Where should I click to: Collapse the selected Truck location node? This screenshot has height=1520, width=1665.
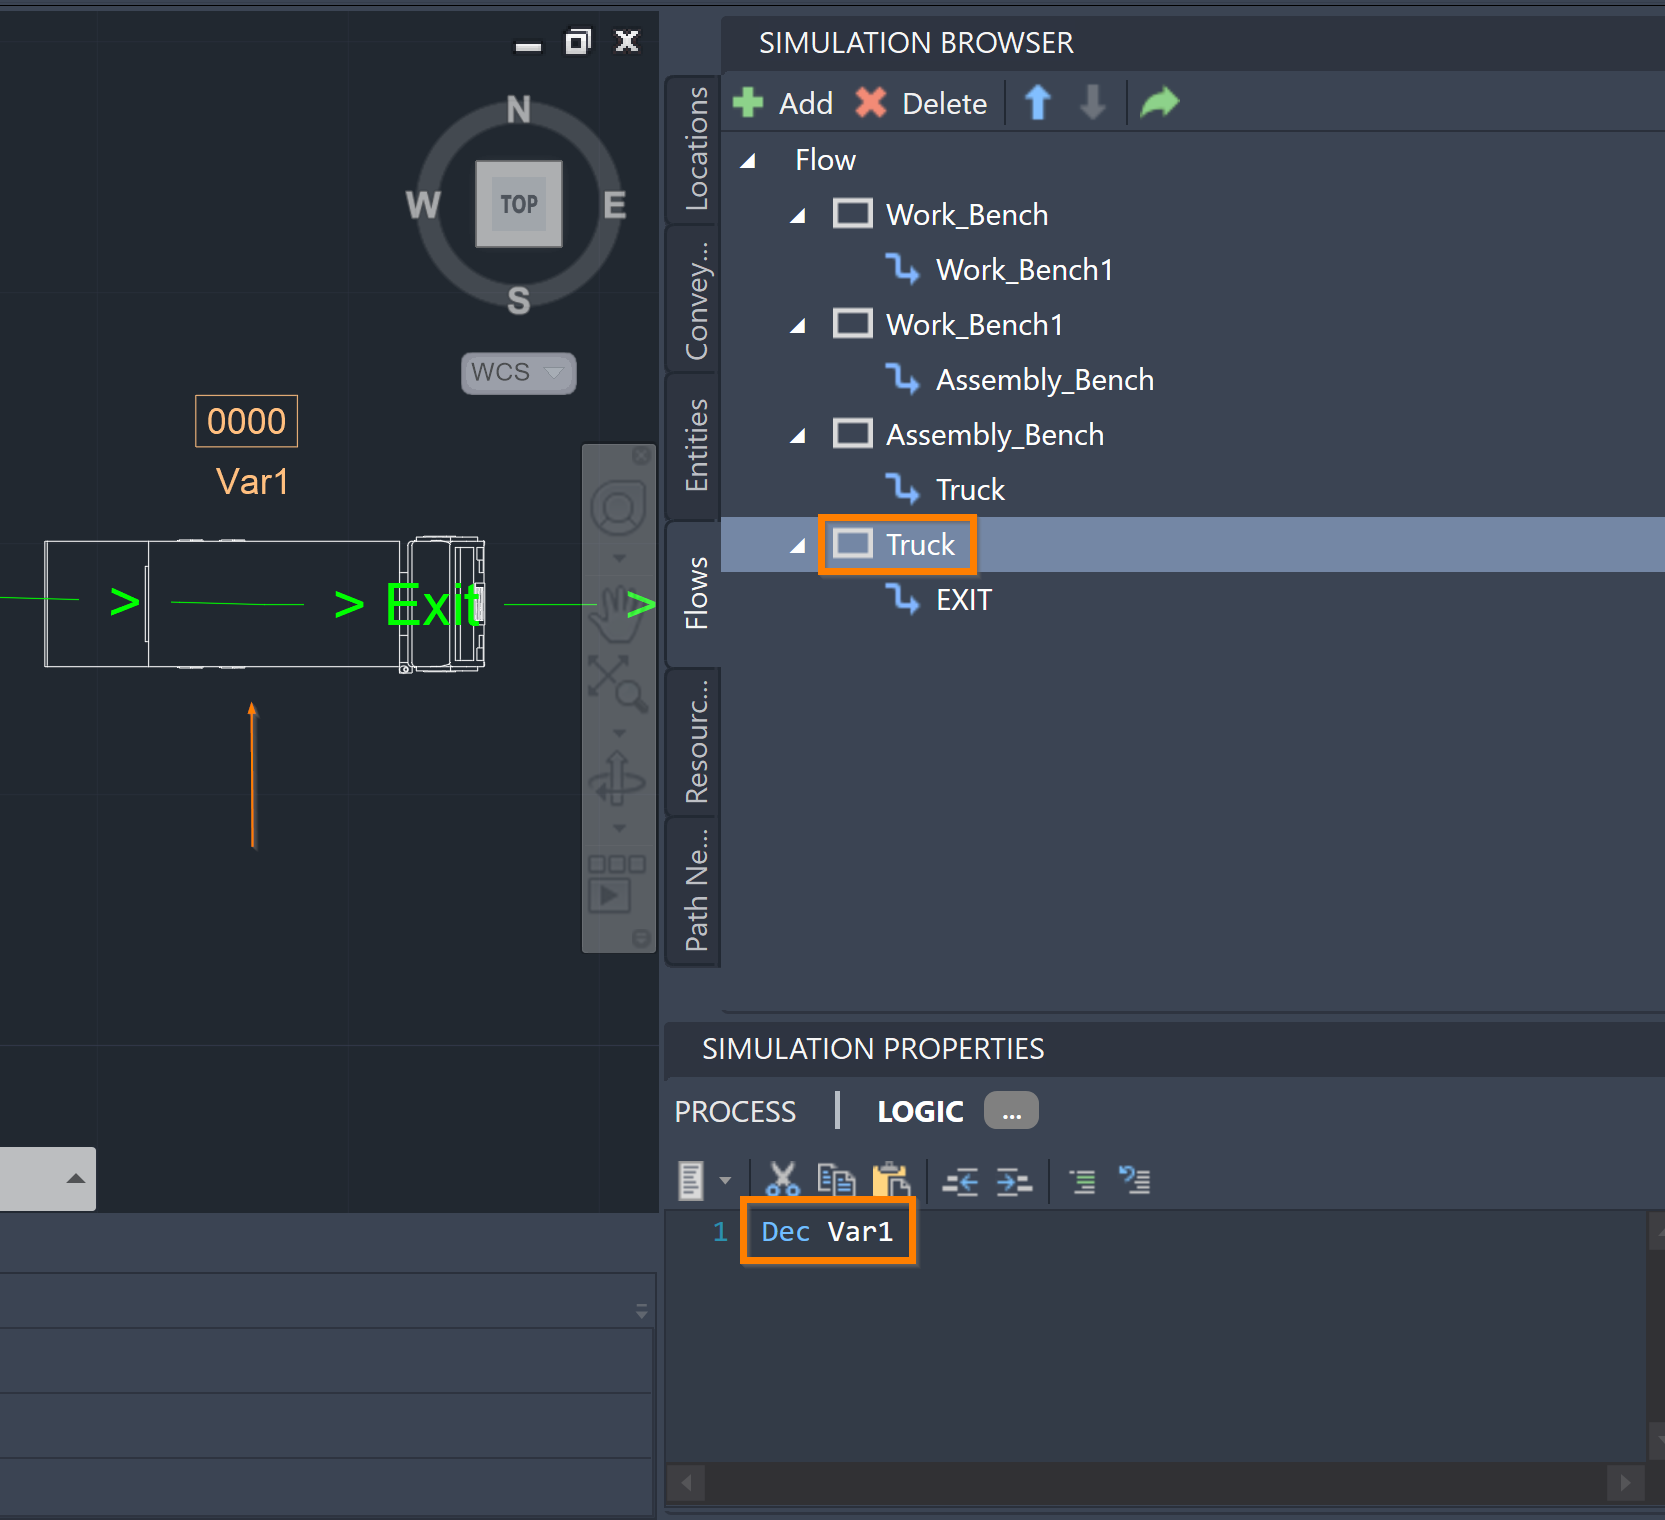click(798, 546)
